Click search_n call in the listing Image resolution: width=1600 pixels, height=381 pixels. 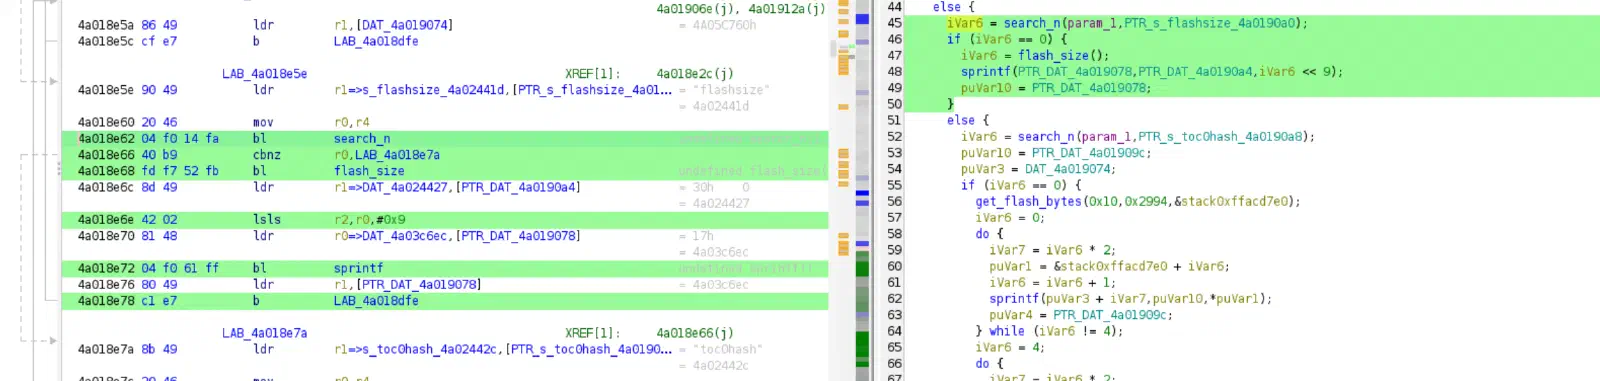361,139
